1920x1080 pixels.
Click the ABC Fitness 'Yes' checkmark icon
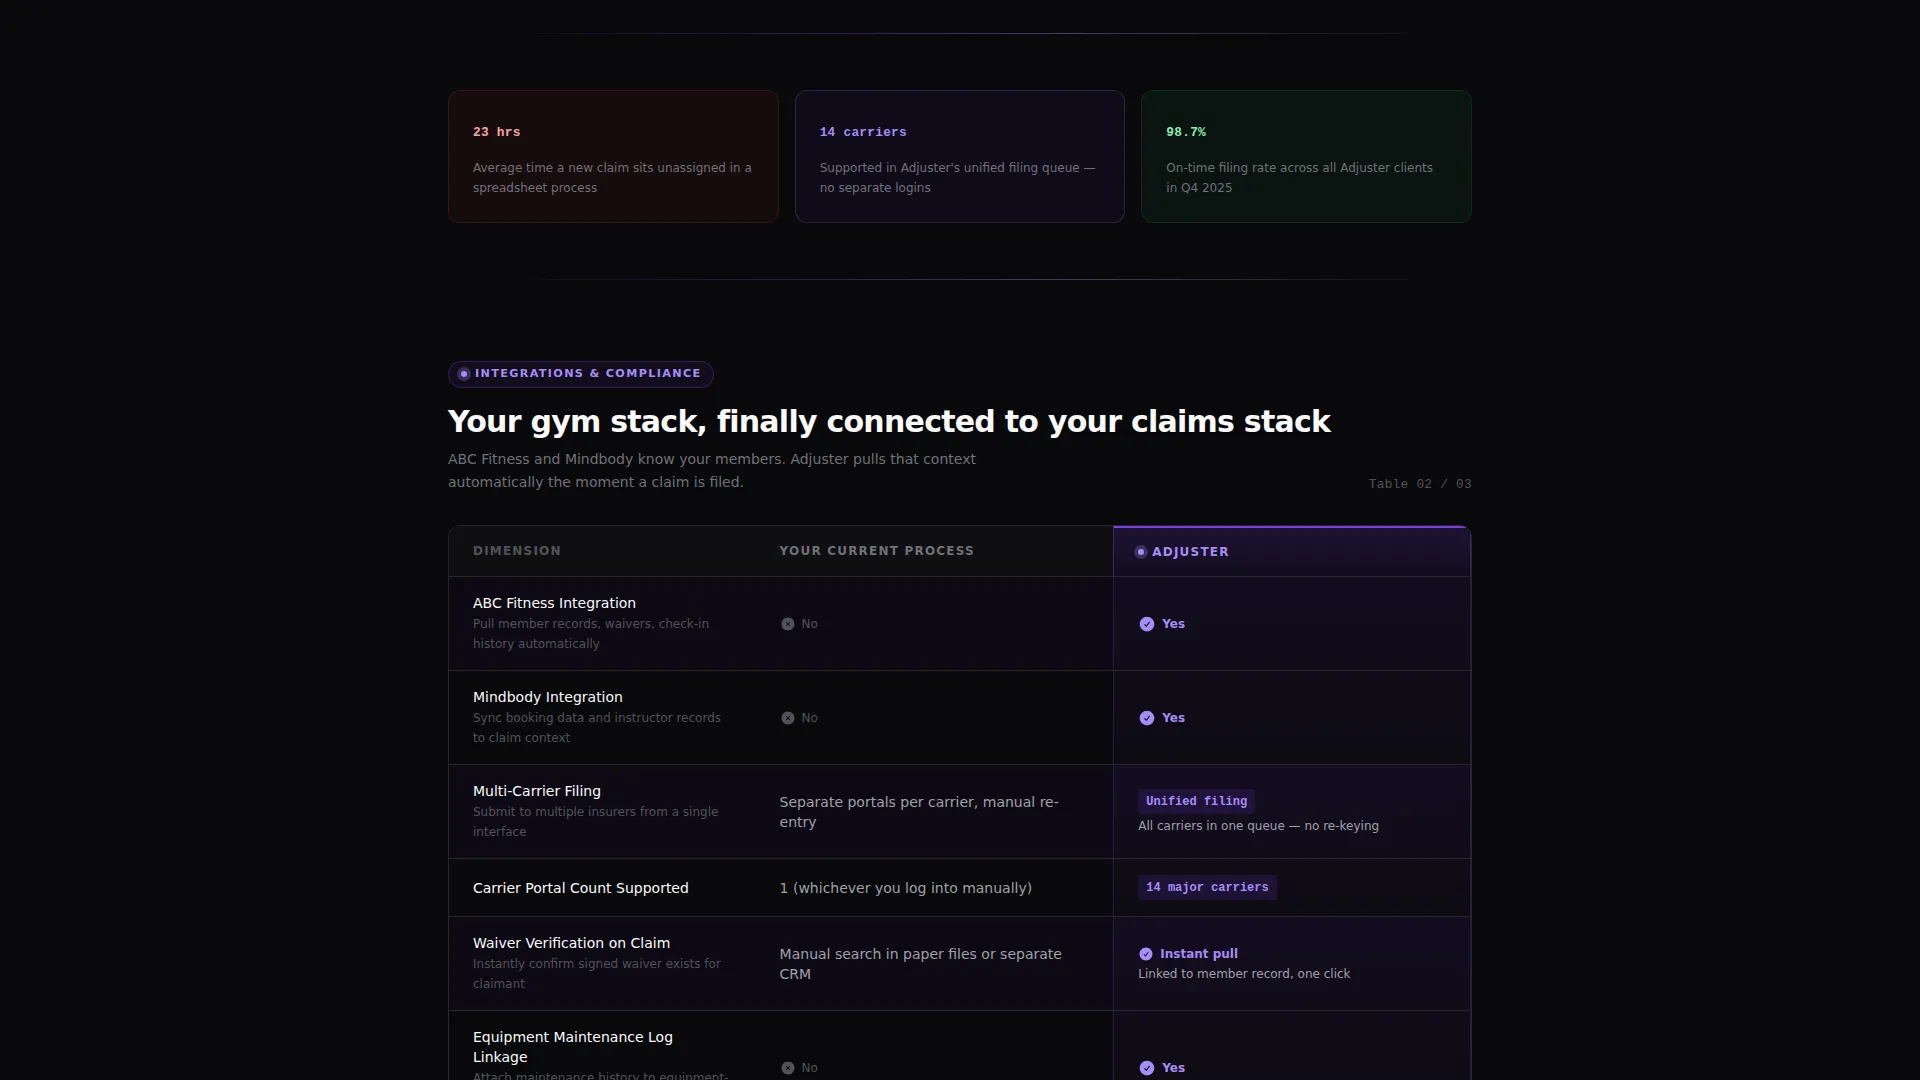[1147, 624]
